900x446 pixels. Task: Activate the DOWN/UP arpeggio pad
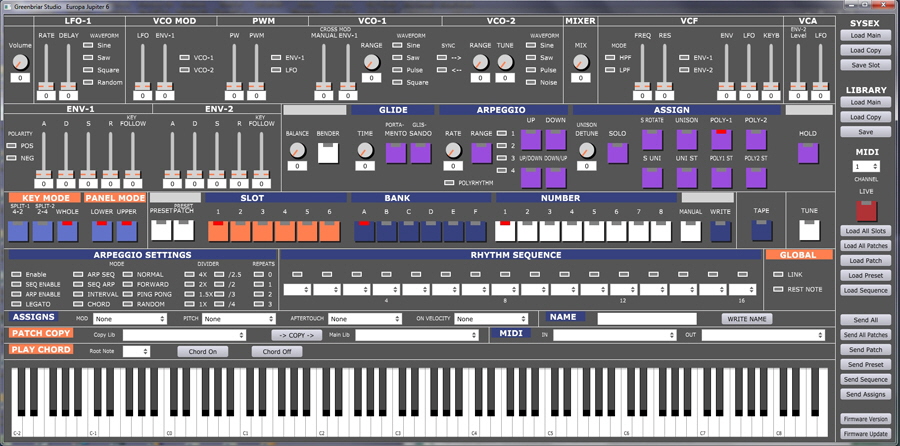pyautogui.click(x=556, y=177)
